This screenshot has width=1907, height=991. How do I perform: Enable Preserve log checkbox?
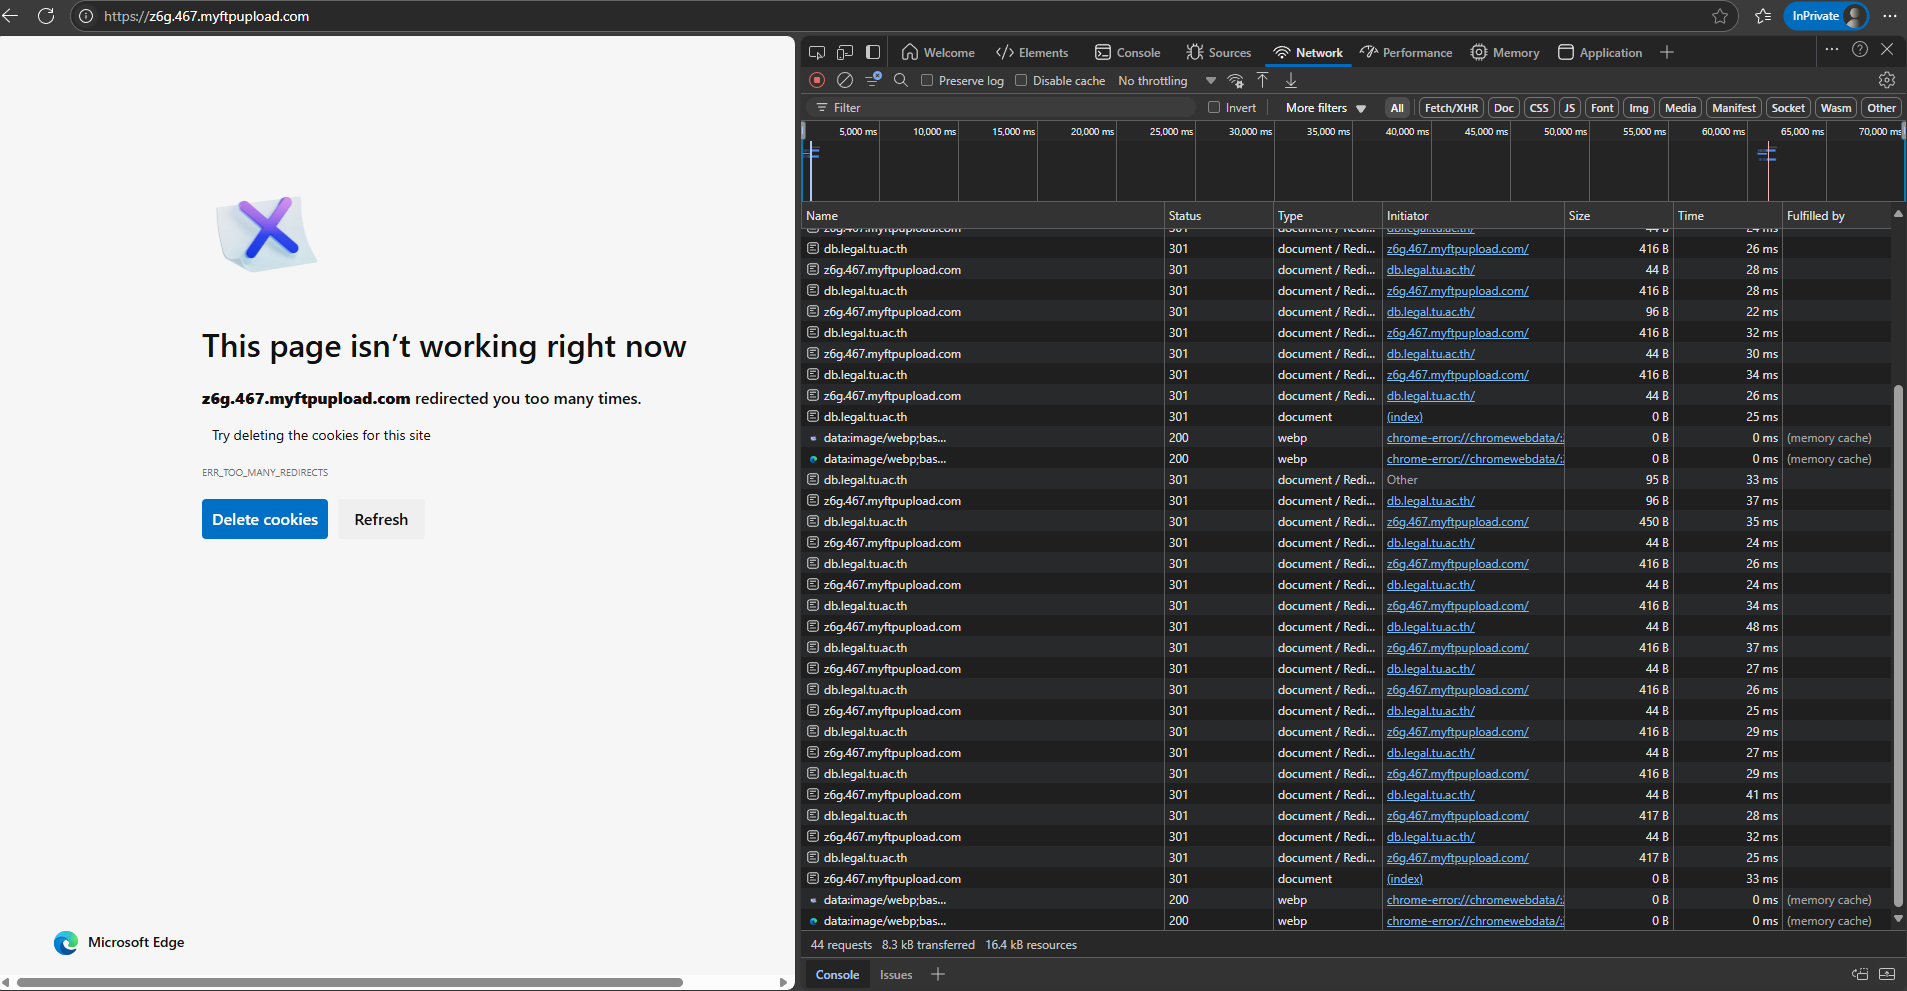[x=927, y=81]
